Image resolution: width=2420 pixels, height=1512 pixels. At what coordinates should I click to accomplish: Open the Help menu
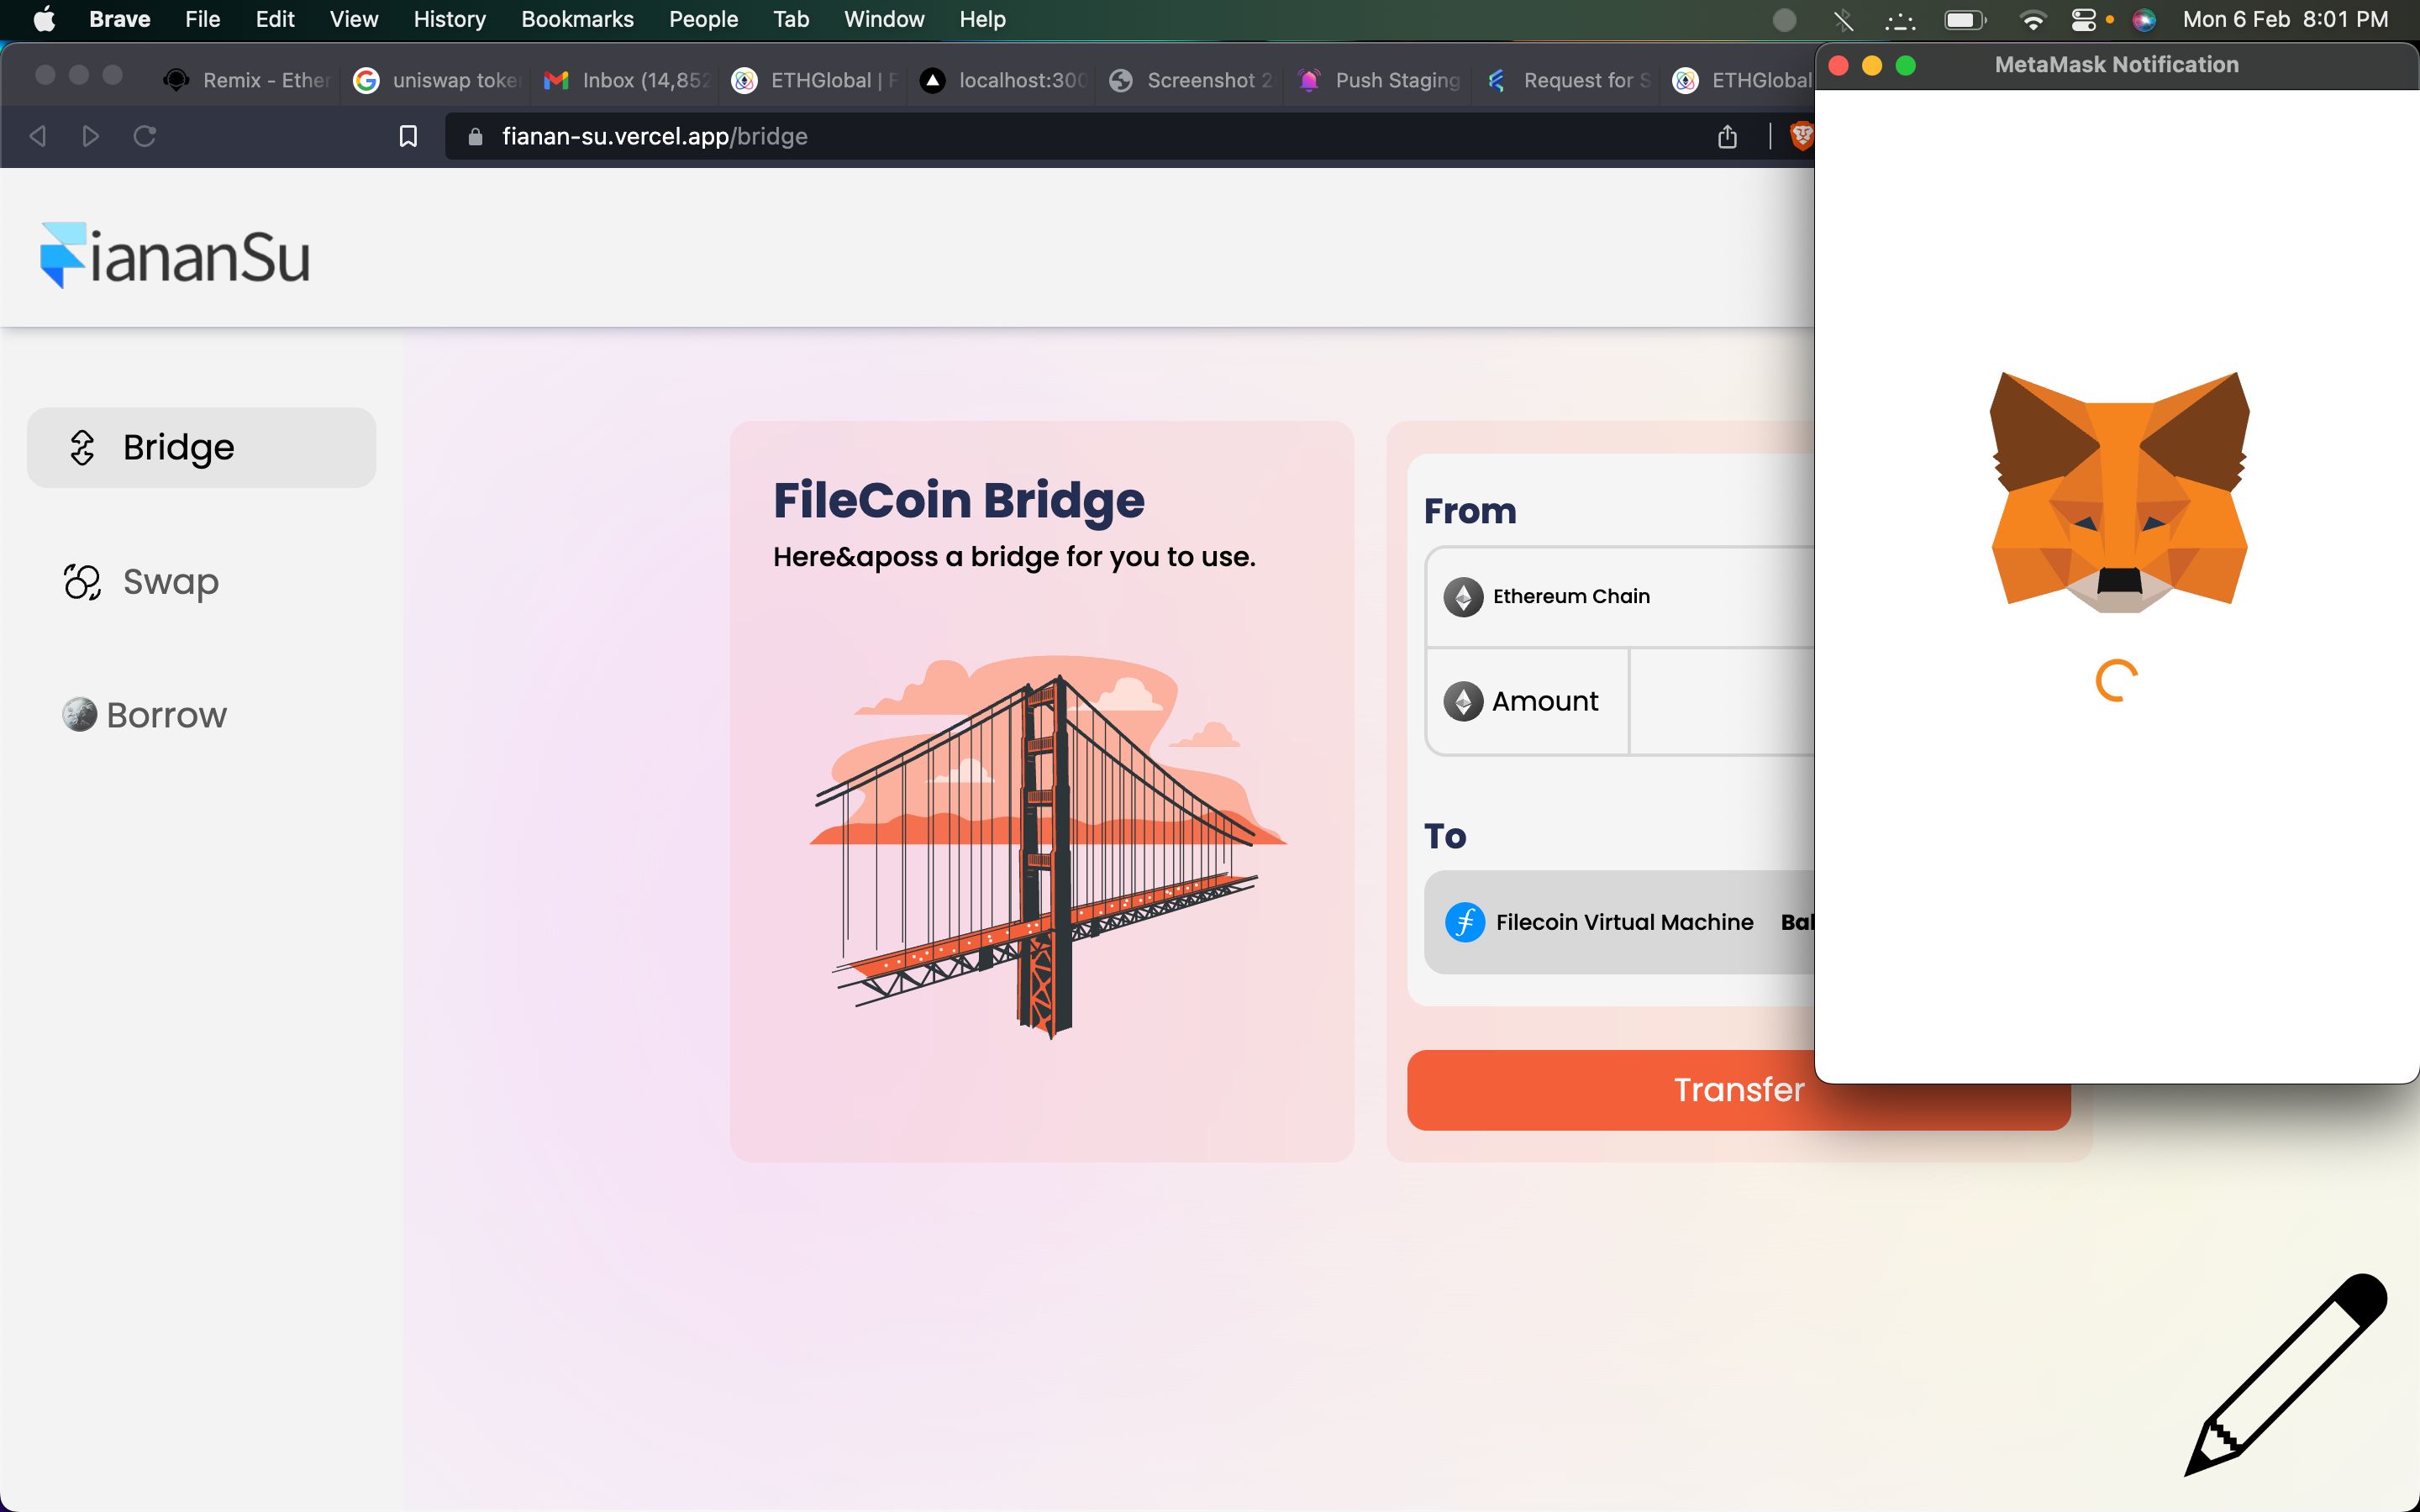pyautogui.click(x=982, y=19)
